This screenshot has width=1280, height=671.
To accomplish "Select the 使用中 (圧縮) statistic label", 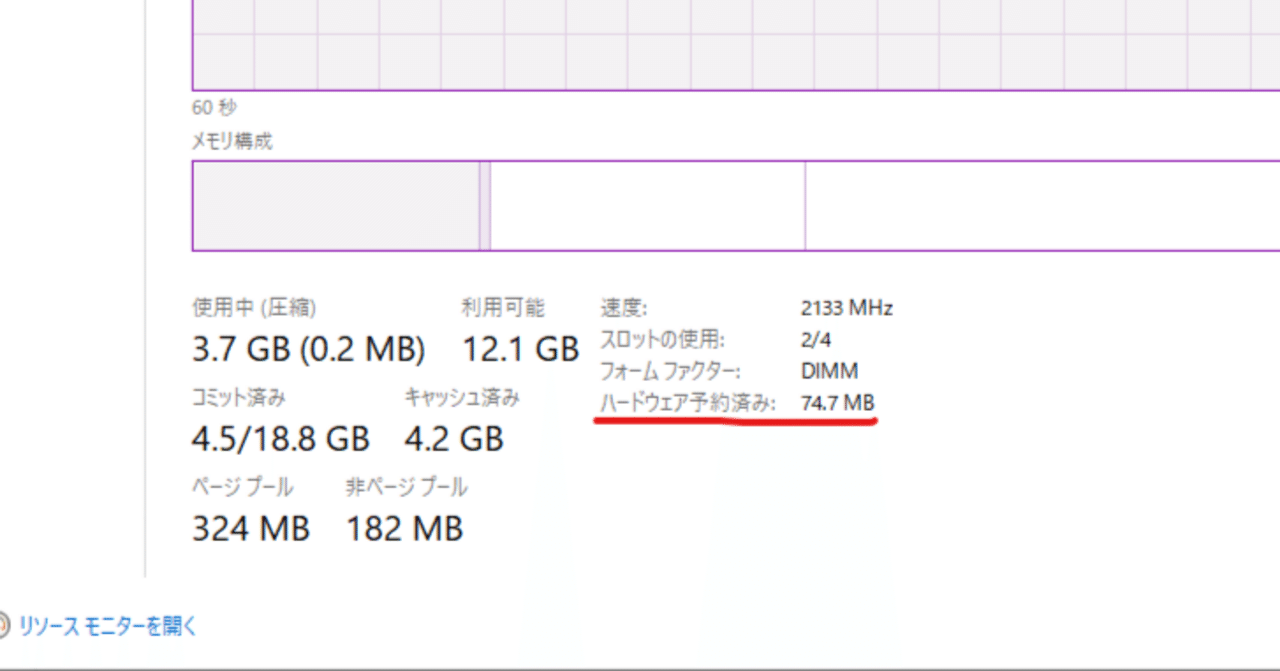I will 254,307.
